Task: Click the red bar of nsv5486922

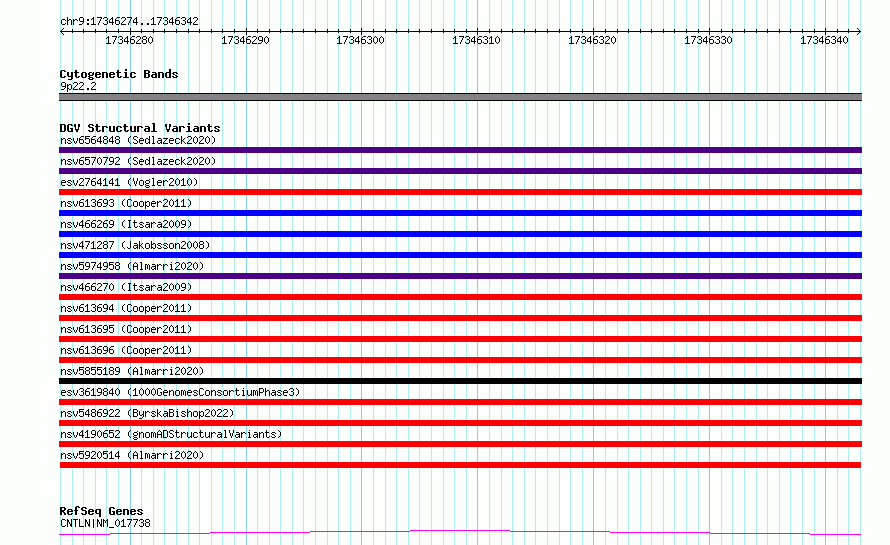Action: [x=460, y=423]
